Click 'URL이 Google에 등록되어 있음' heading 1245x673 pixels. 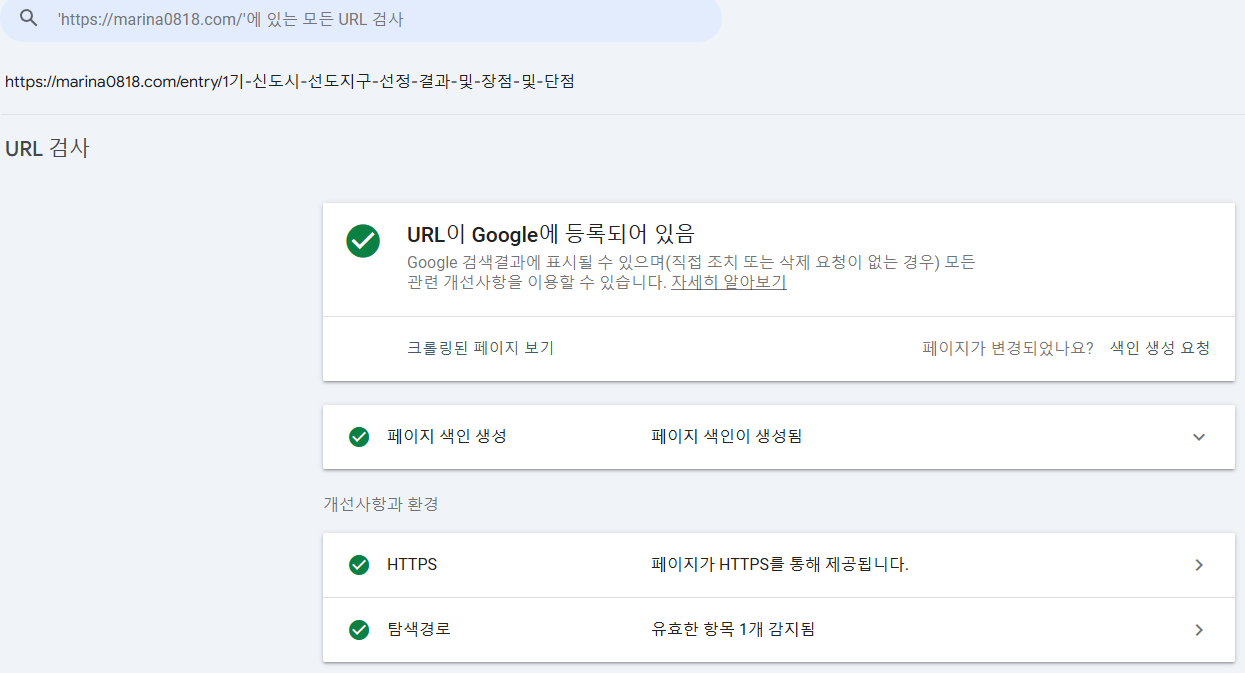(x=550, y=235)
